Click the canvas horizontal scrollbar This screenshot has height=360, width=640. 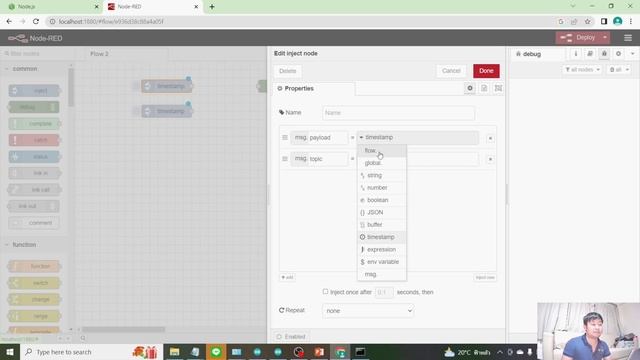click(x=124, y=329)
